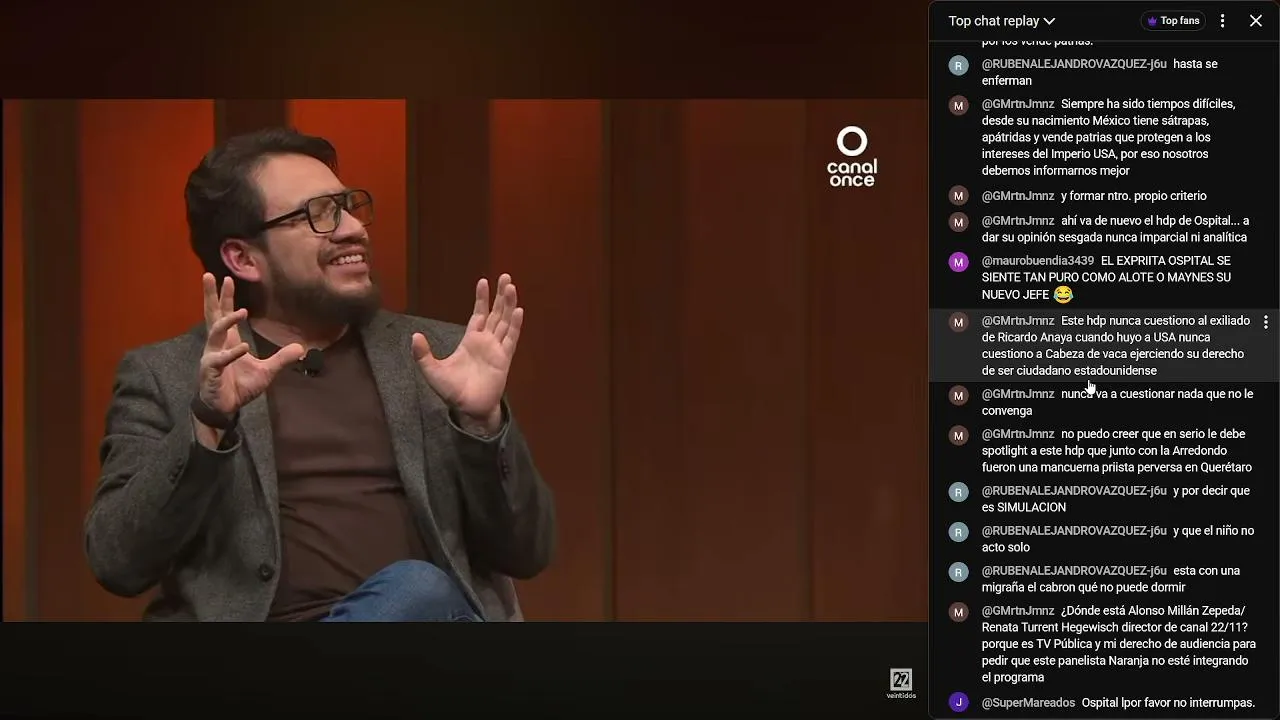
Task: Click avatar beside "Este hdp nunca cuestiono" message
Action: (959, 322)
